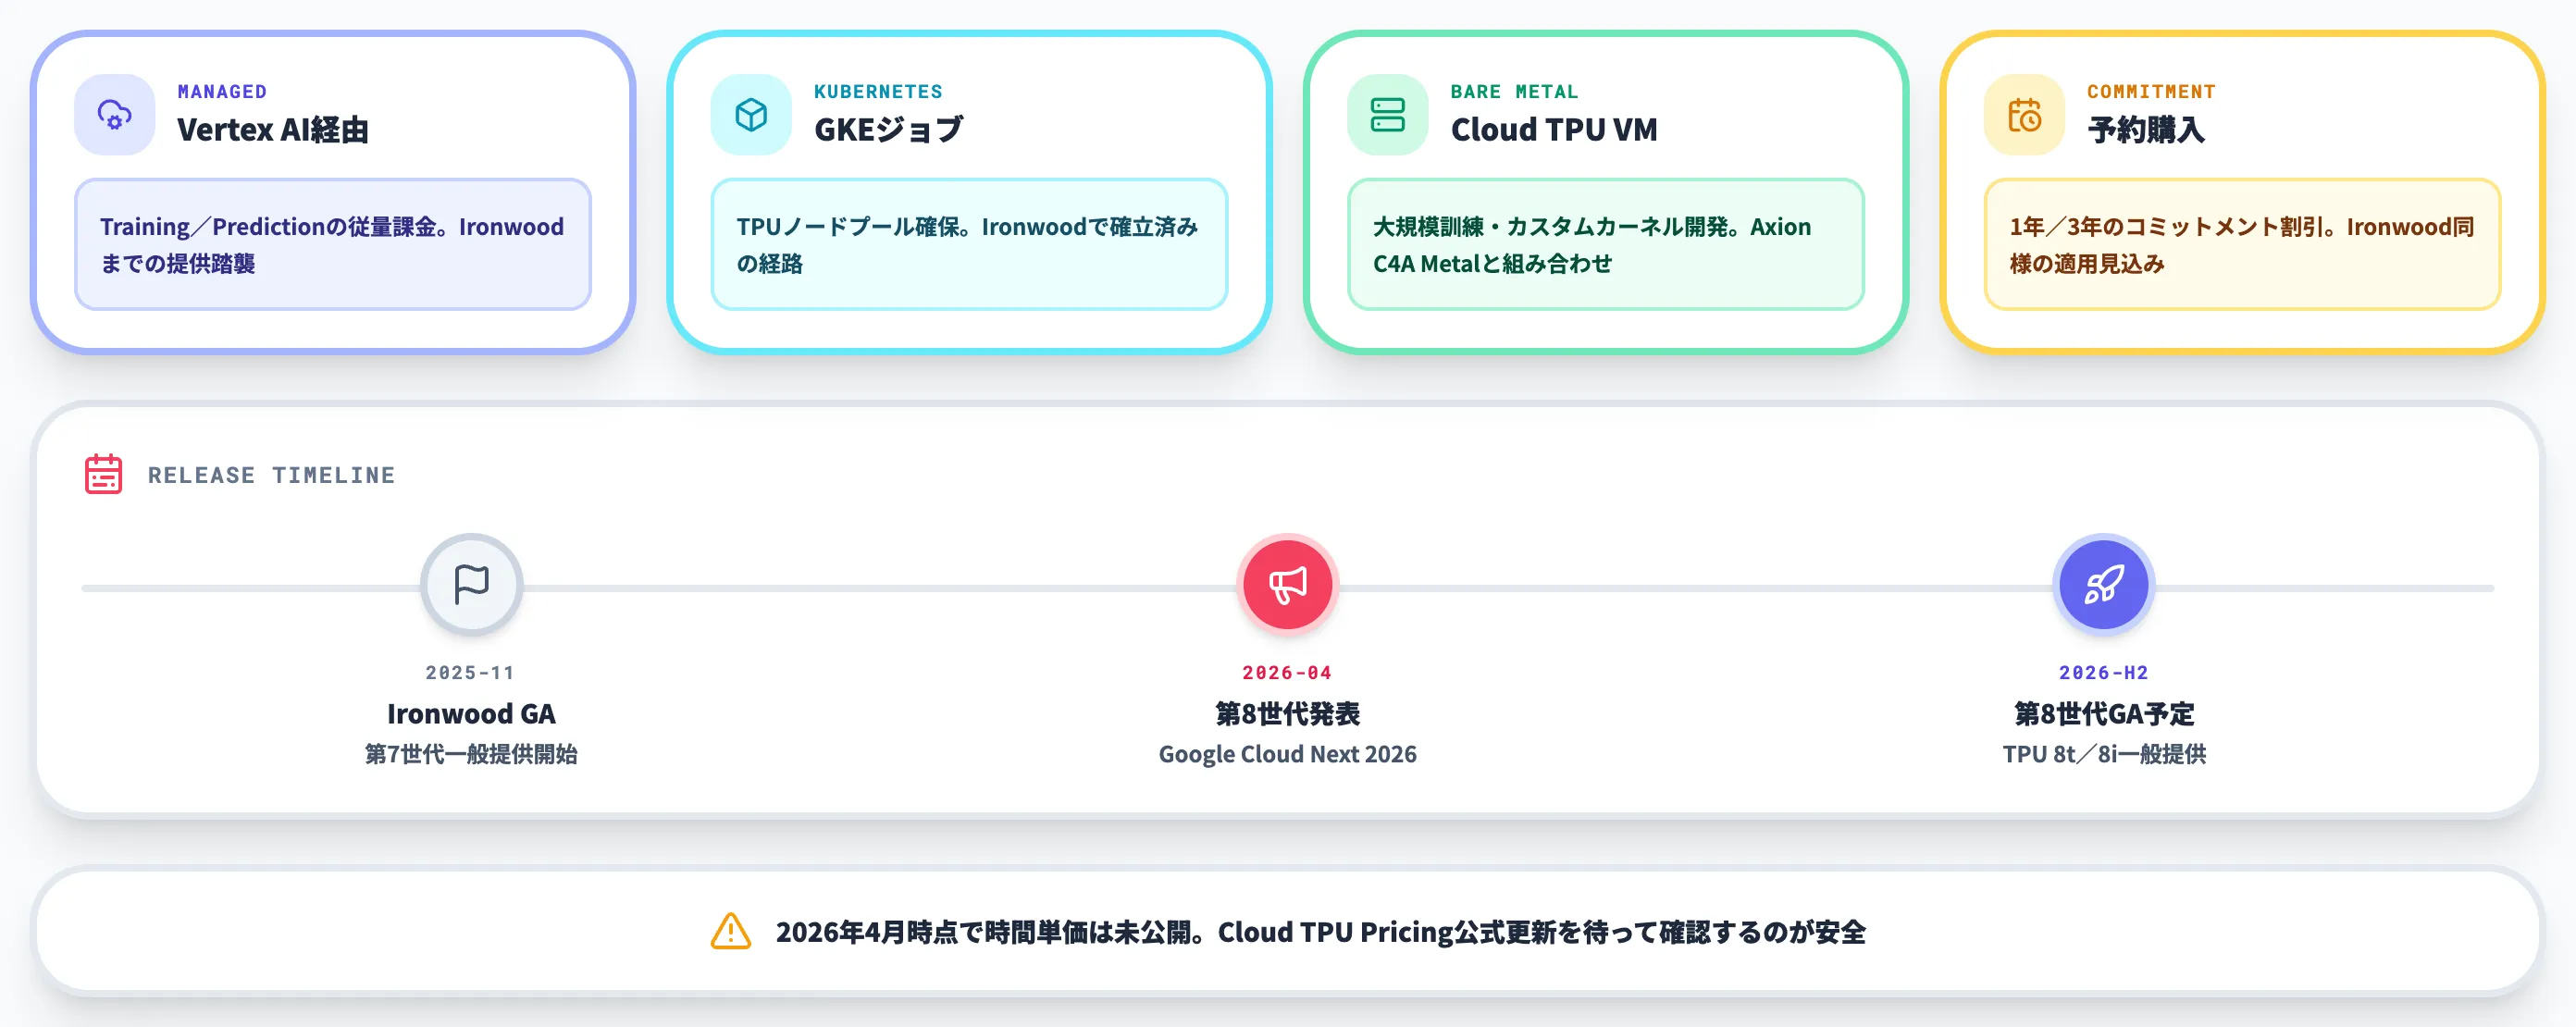Viewport: 2576px width, 1027px height.
Task: Select the flag icon above 2025-11
Action: click(x=472, y=585)
